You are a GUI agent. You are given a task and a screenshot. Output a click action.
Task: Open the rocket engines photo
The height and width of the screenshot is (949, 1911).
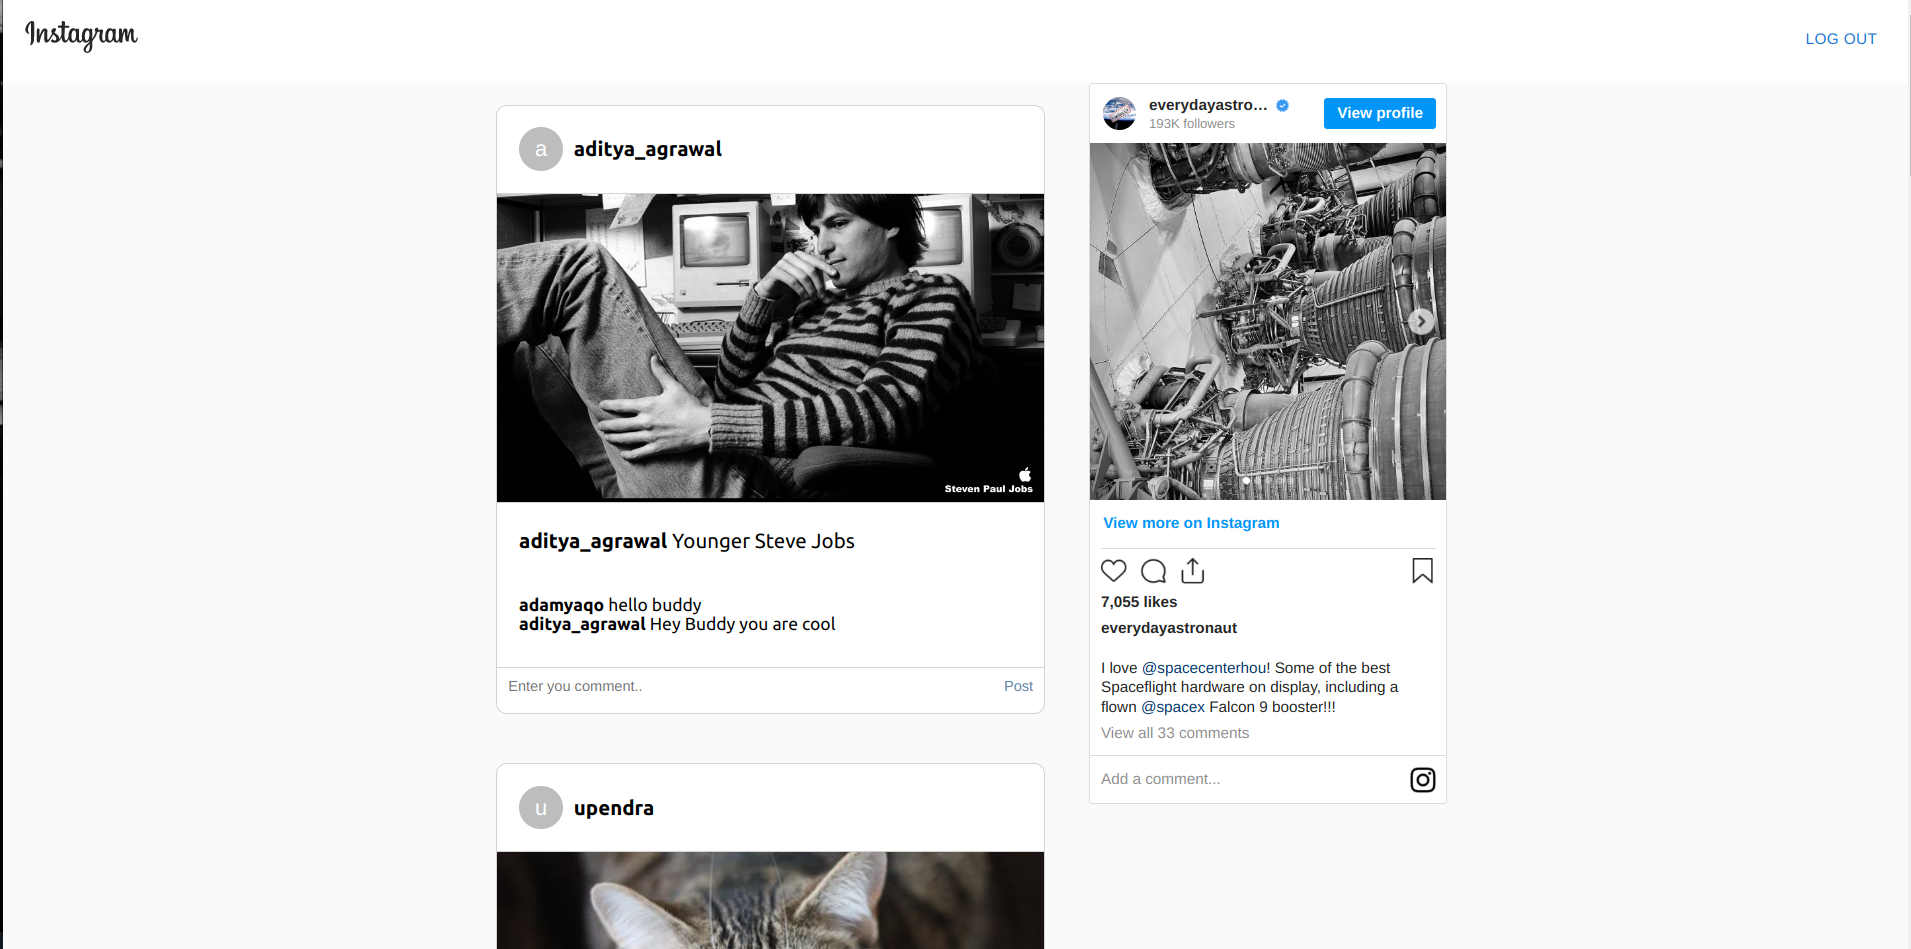pyautogui.click(x=1267, y=321)
